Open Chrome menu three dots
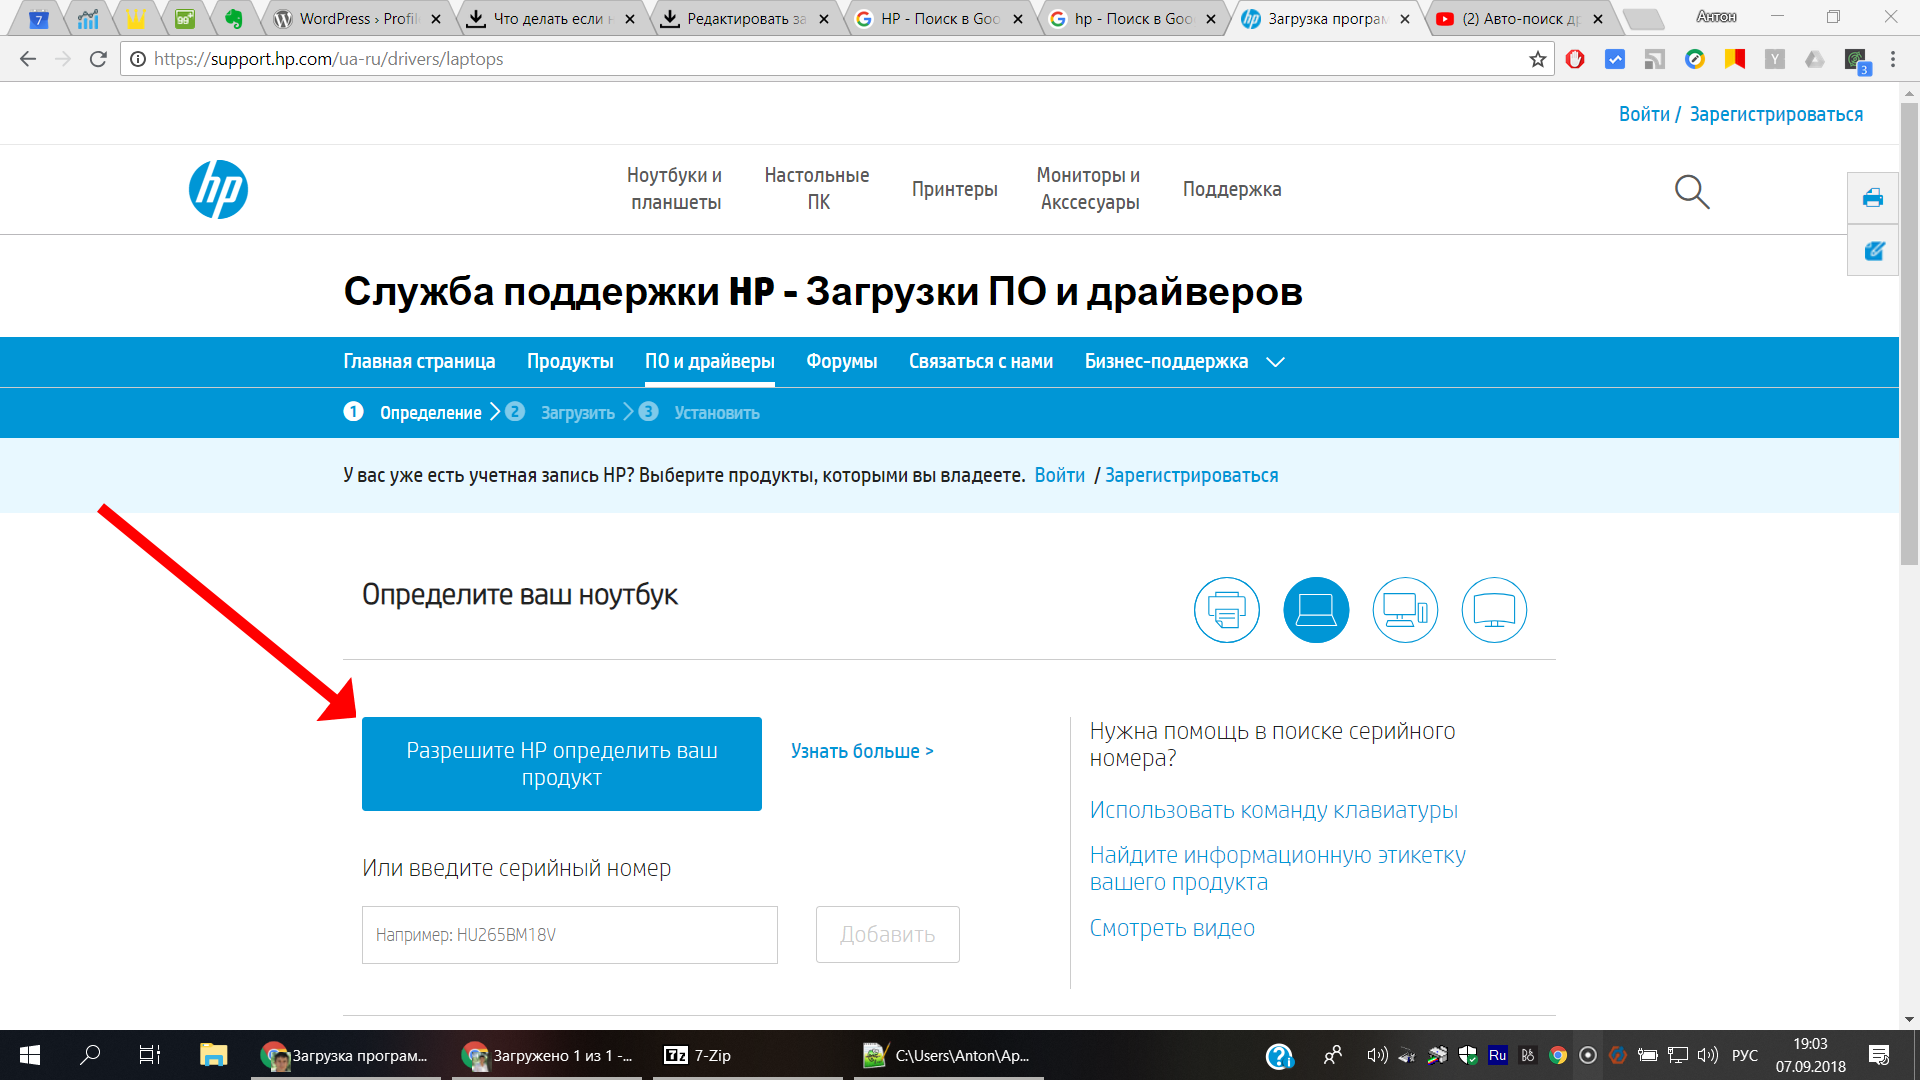The height and width of the screenshot is (1080, 1920). coord(1893,59)
